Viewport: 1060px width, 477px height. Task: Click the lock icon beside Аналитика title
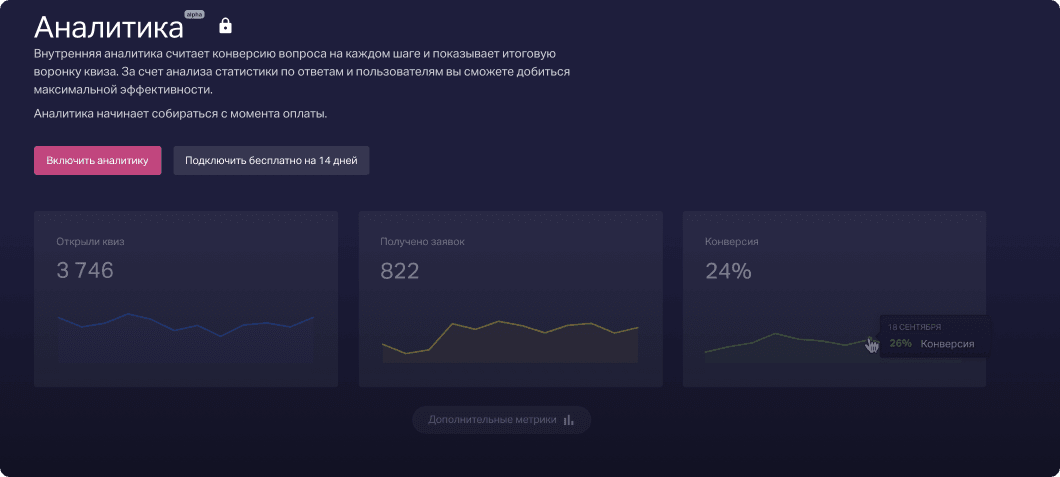[225, 25]
